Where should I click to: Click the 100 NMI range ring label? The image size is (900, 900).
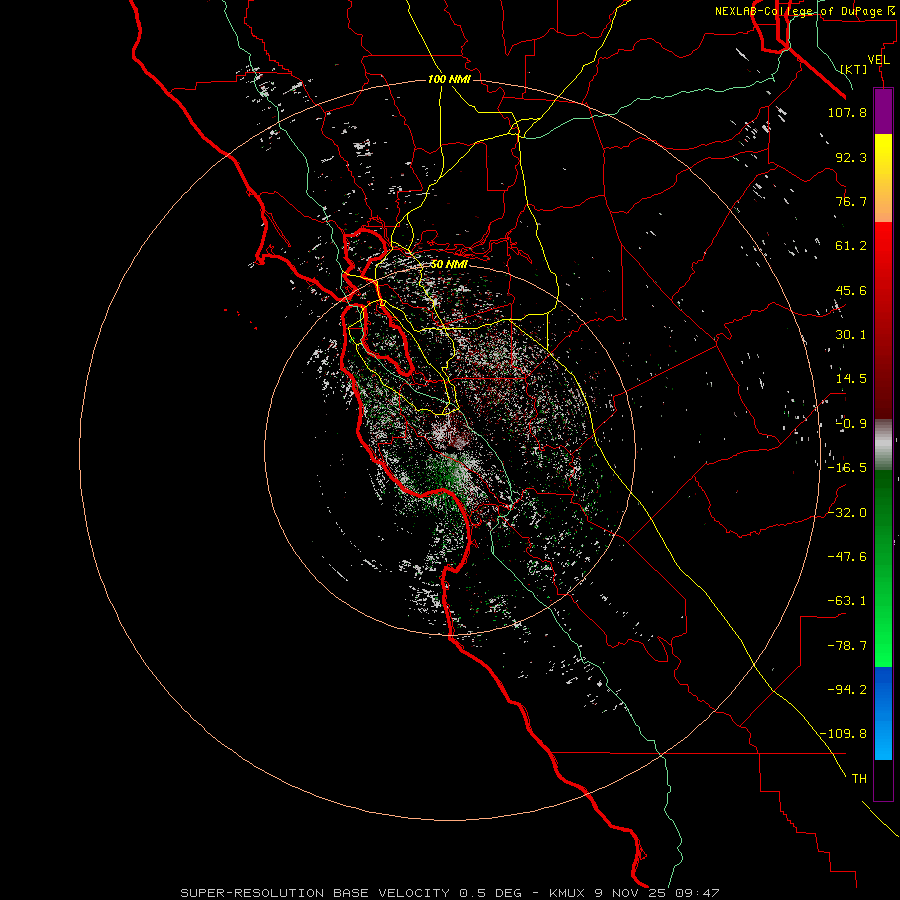pyautogui.click(x=449, y=79)
